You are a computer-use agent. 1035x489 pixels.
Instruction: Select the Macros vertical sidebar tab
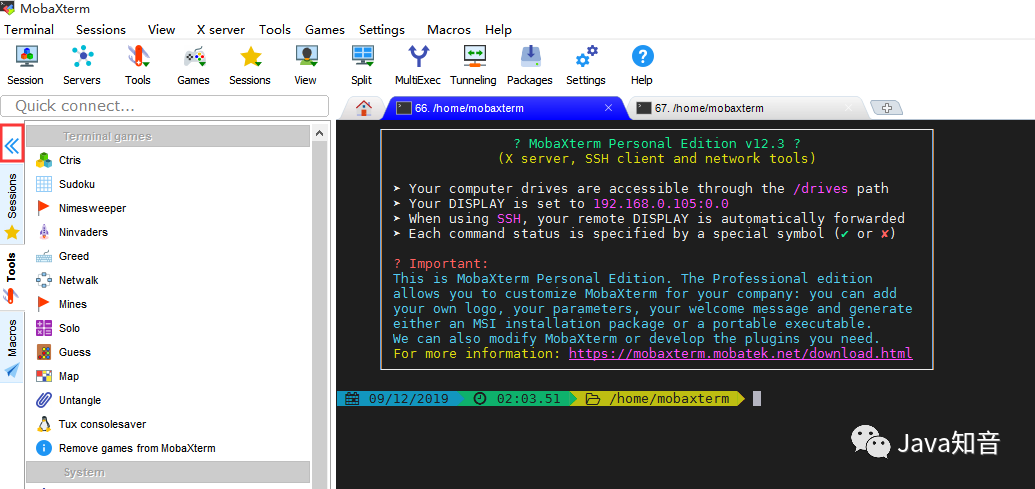(12, 348)
